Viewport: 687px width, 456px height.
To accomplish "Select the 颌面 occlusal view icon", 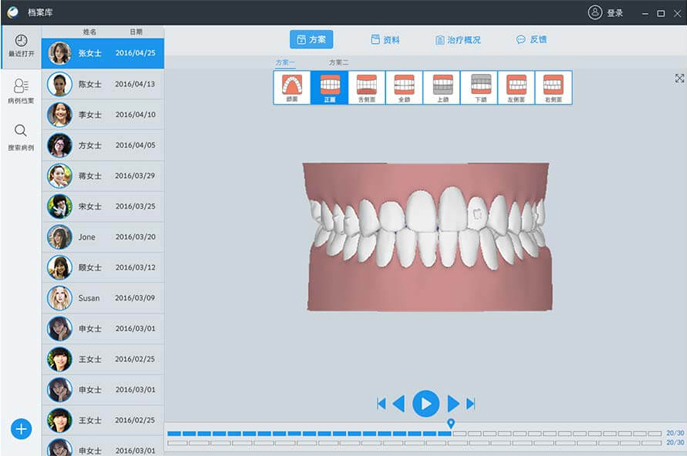I will click(292, 88).
